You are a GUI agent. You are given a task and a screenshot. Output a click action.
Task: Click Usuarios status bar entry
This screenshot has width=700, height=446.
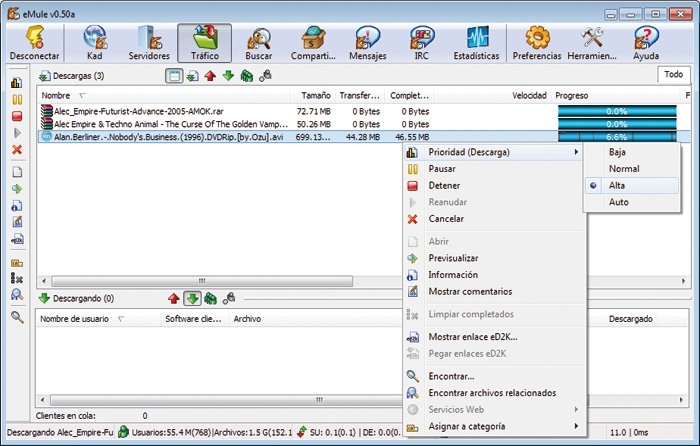tap(205, 432)
